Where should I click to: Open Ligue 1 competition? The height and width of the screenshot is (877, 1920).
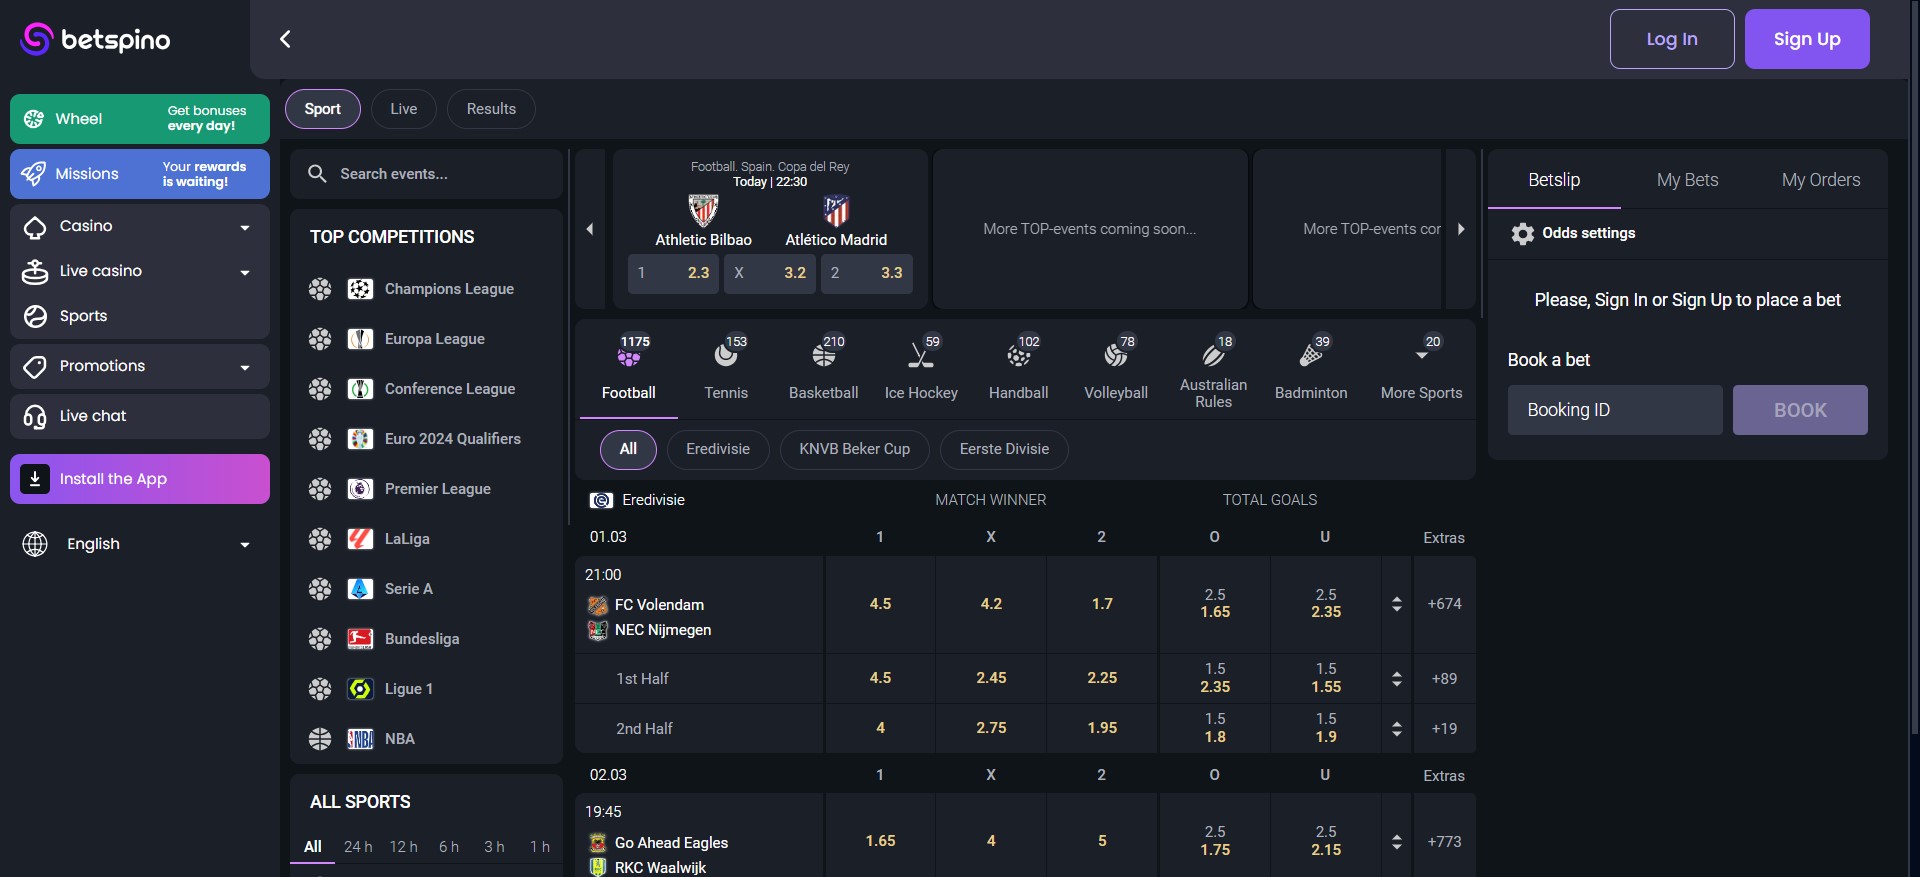(427, 689)
